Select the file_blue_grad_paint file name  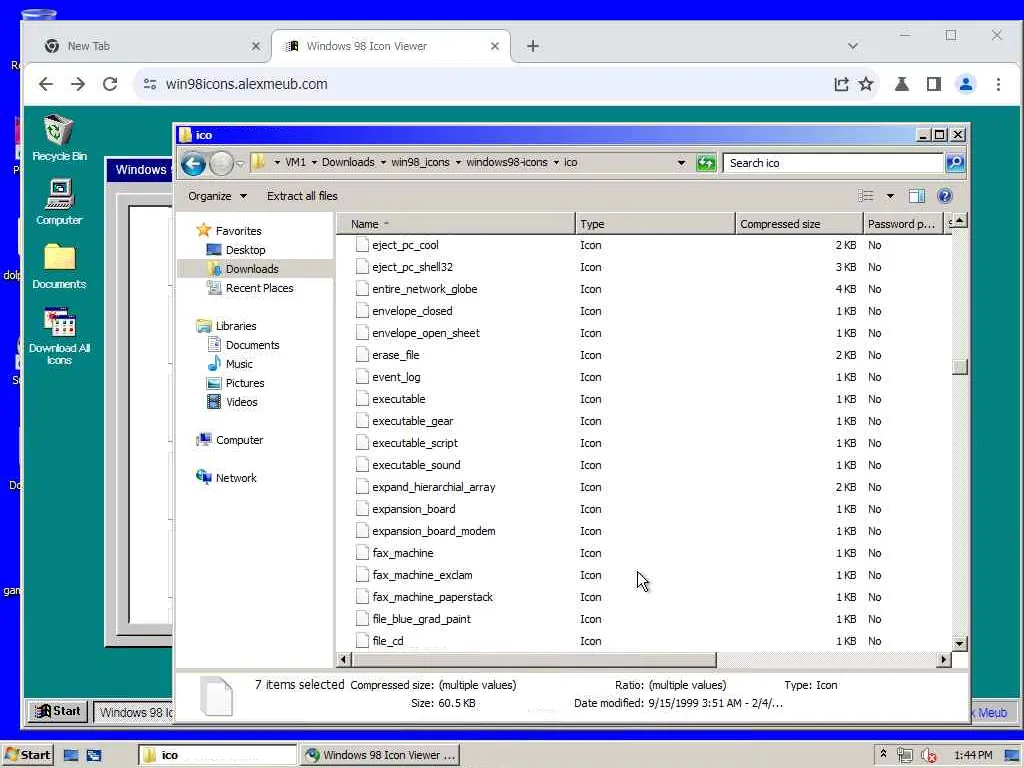(421, 619)
